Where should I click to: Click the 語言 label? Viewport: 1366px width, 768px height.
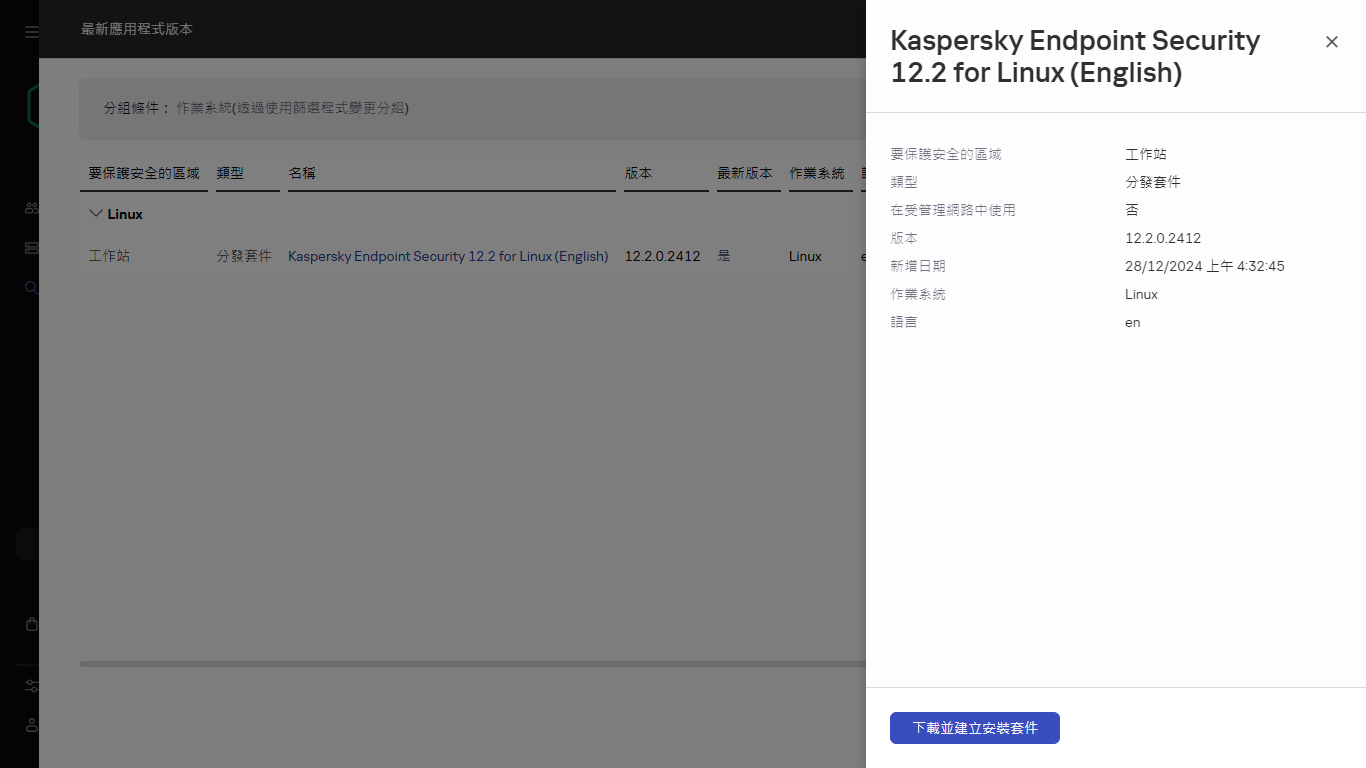[904, 322]
